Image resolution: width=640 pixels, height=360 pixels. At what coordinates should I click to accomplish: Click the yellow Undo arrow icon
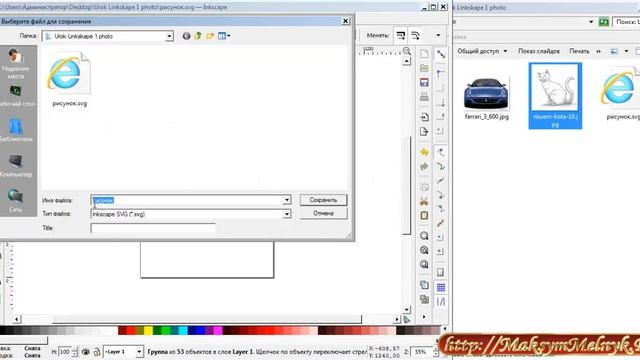[424, 152]
